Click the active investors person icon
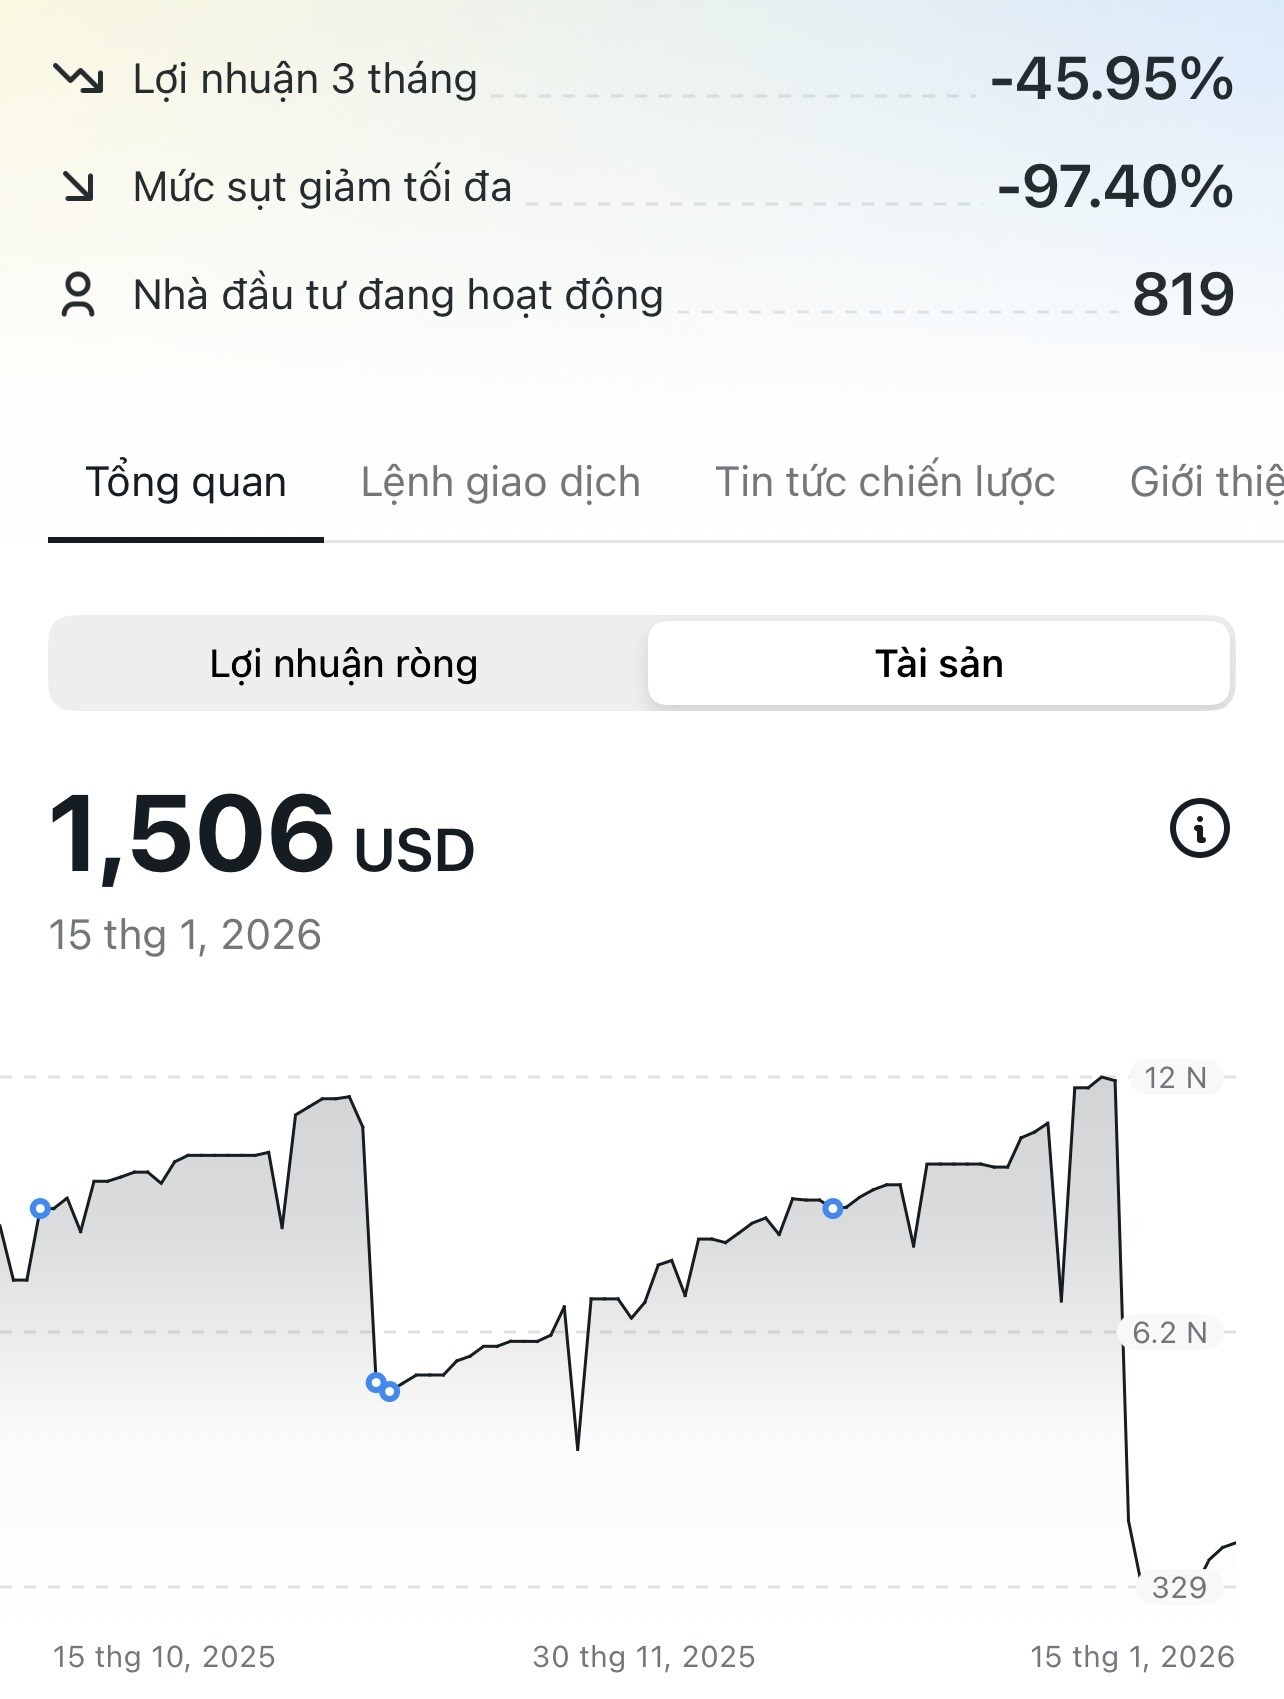The image size is (1284, 1699). click(78, 295)
